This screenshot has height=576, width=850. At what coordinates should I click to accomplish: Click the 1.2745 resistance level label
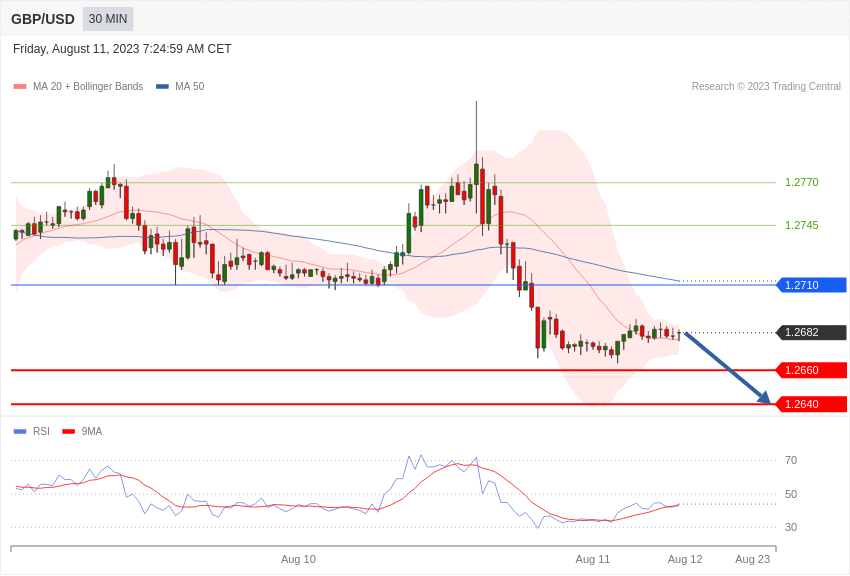802,225
